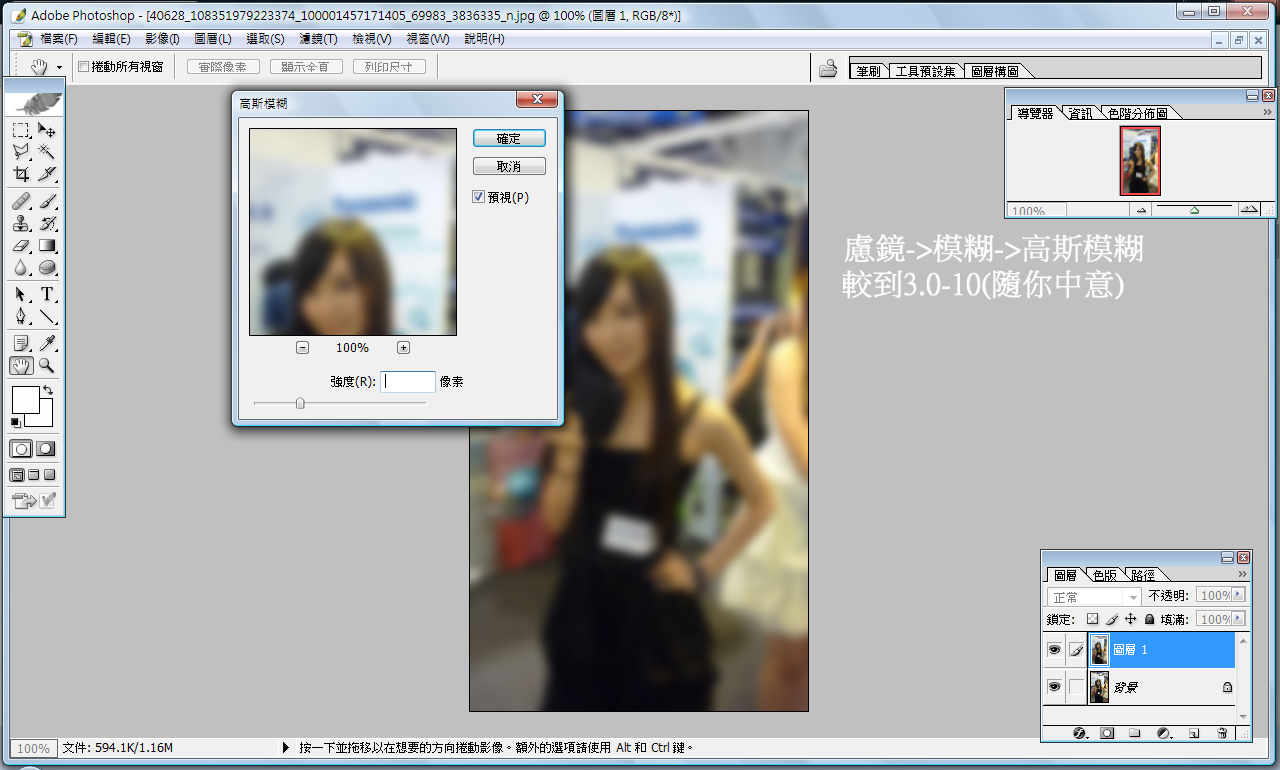Click 取消 button in Gaussian blur dialog
The width and height of the screenshot is (1280, 770).
(509, 166)
